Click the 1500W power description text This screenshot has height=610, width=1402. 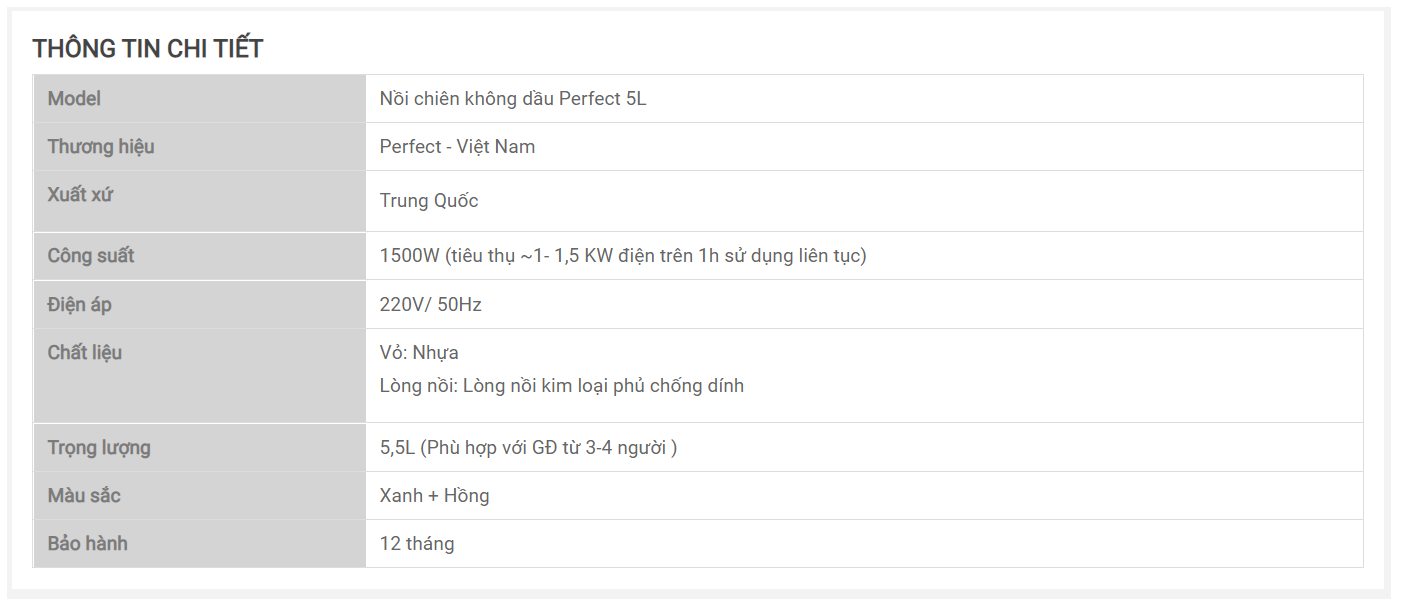click(x=623, y=256)
